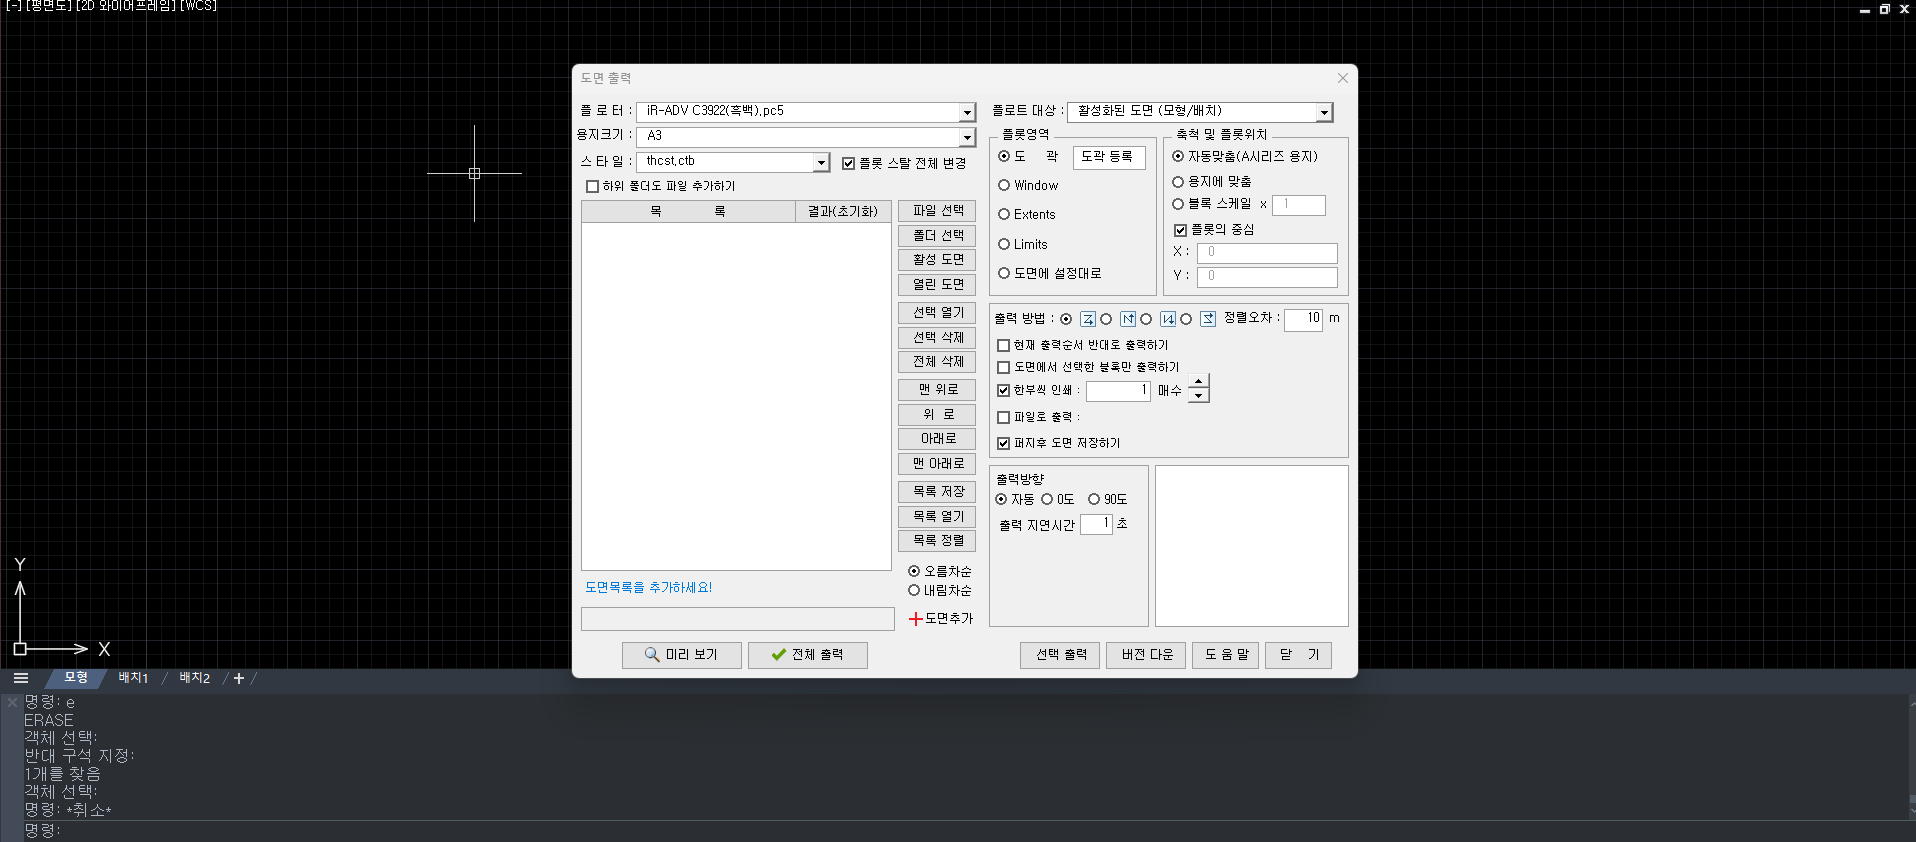Click the 목록 저장 button

coord(937,492)
